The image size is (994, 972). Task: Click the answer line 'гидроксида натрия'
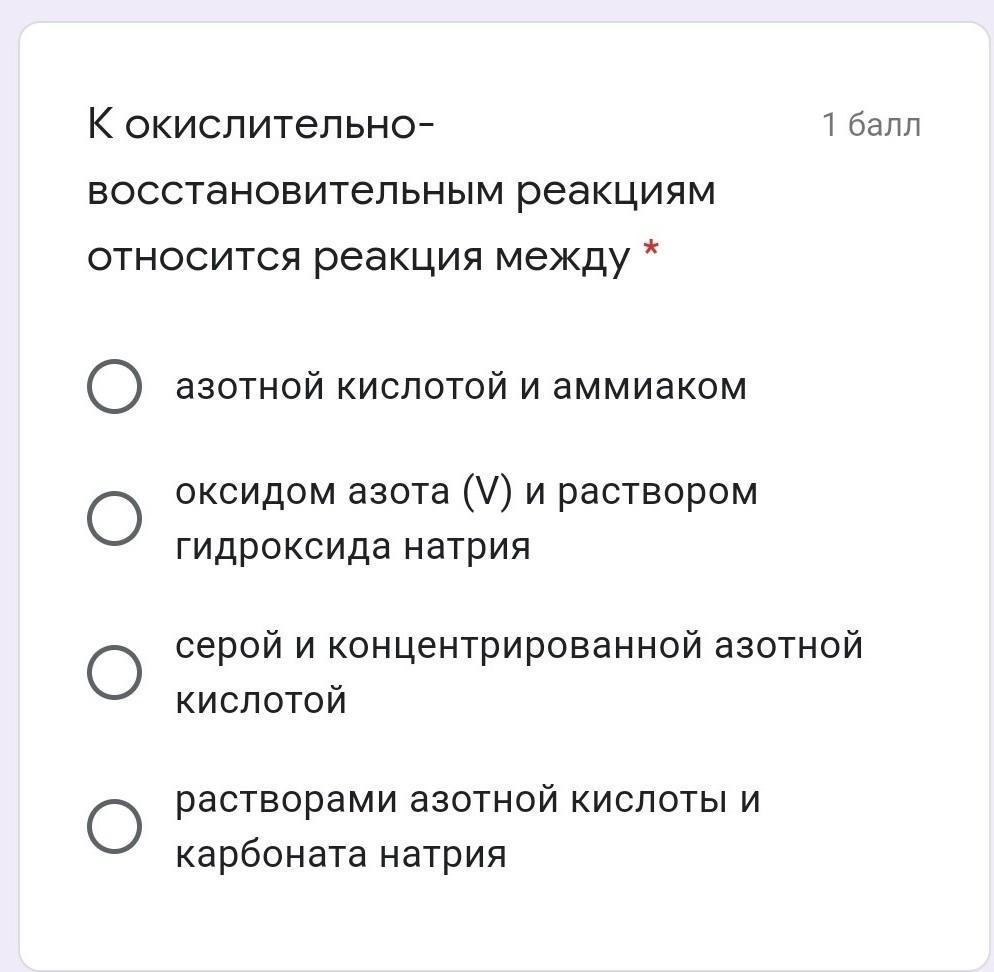point(352,547)
